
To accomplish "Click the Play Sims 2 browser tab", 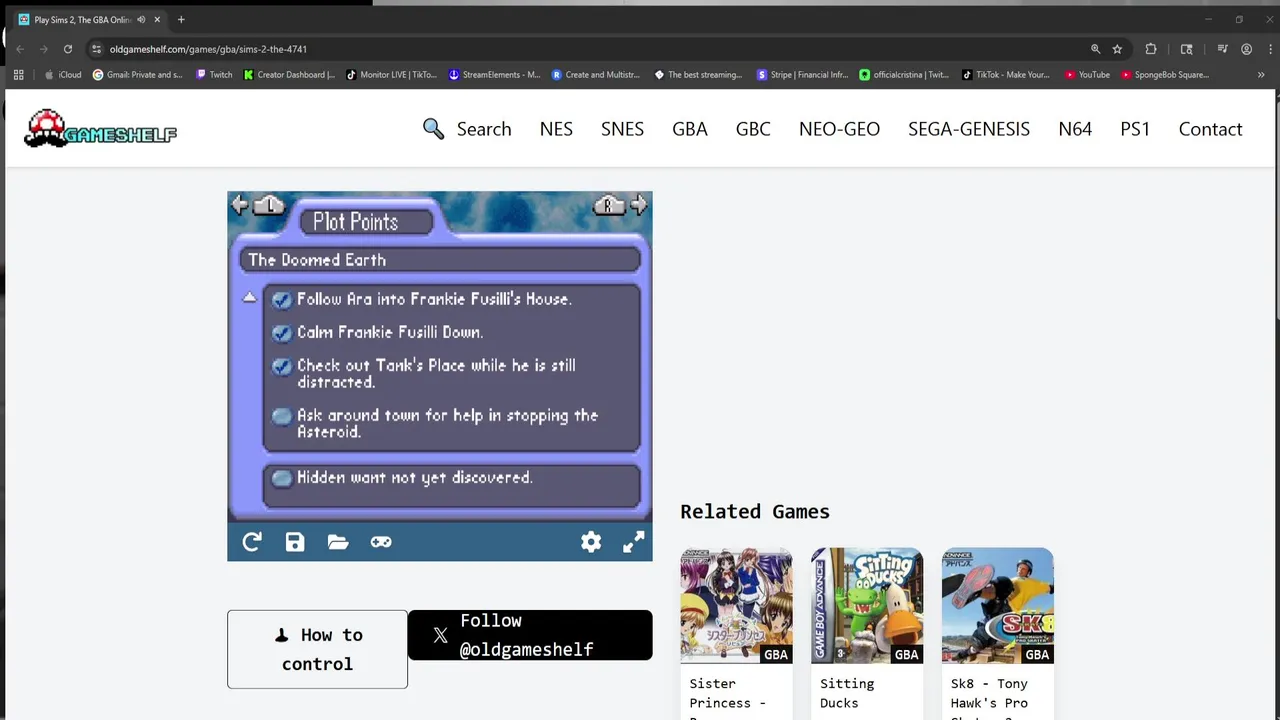I will click(x=90, y=20).
